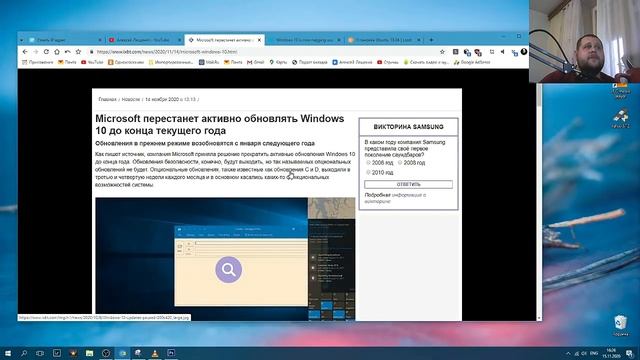The image size is (640, 360).
Task: Click the article headline Microsoft перестанет активно обновлять
Action: pyautogui.click(x=220, y=124)
